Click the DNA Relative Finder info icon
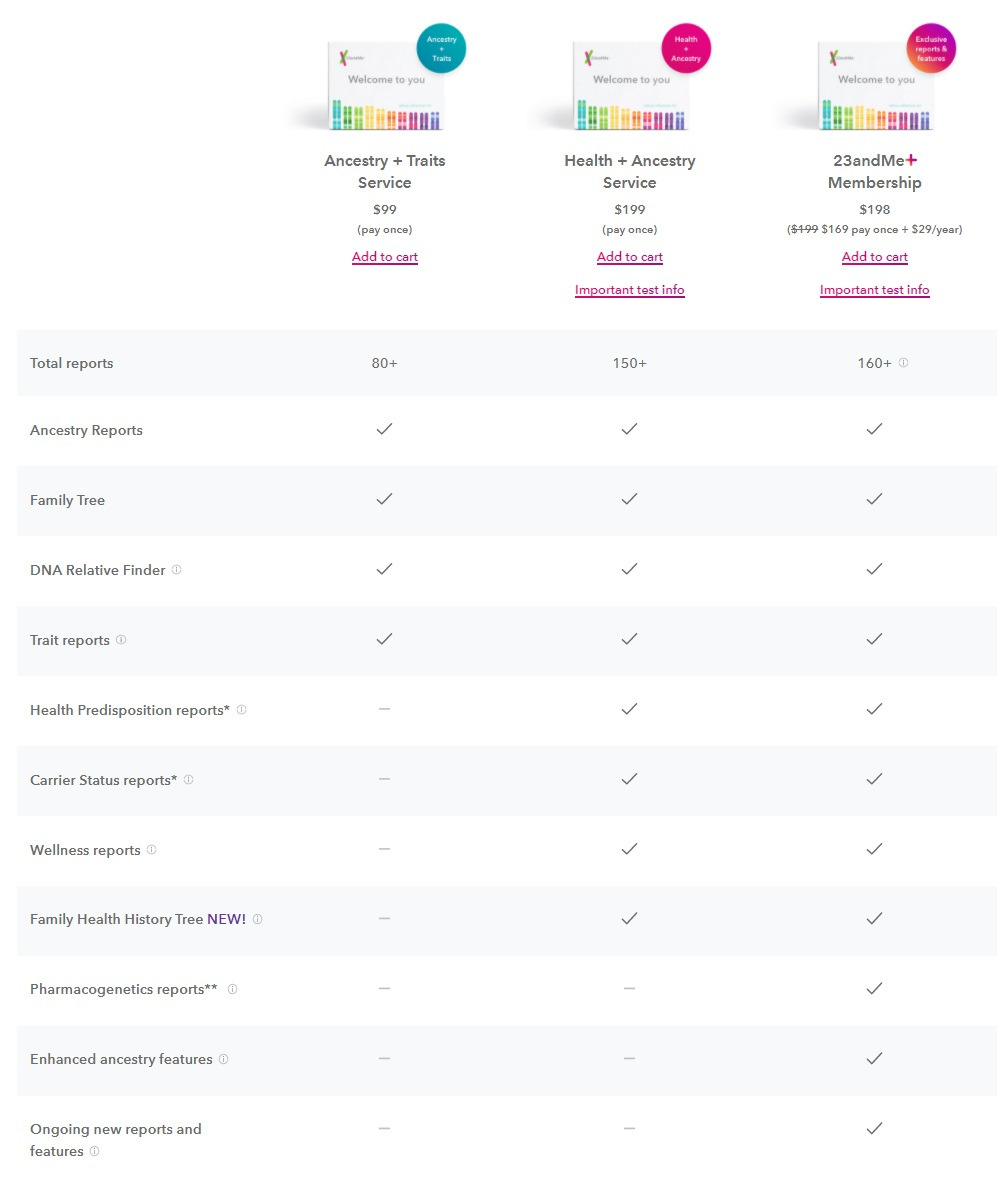This screenshot has width=1002, height=1180. click(x=176, y=569)
